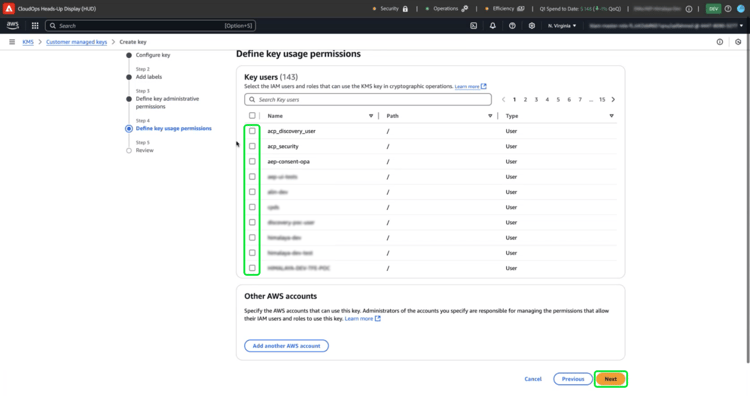Click the orange Next button
Viewport: 750px width, 396px height.
click(x=611, y=379)
